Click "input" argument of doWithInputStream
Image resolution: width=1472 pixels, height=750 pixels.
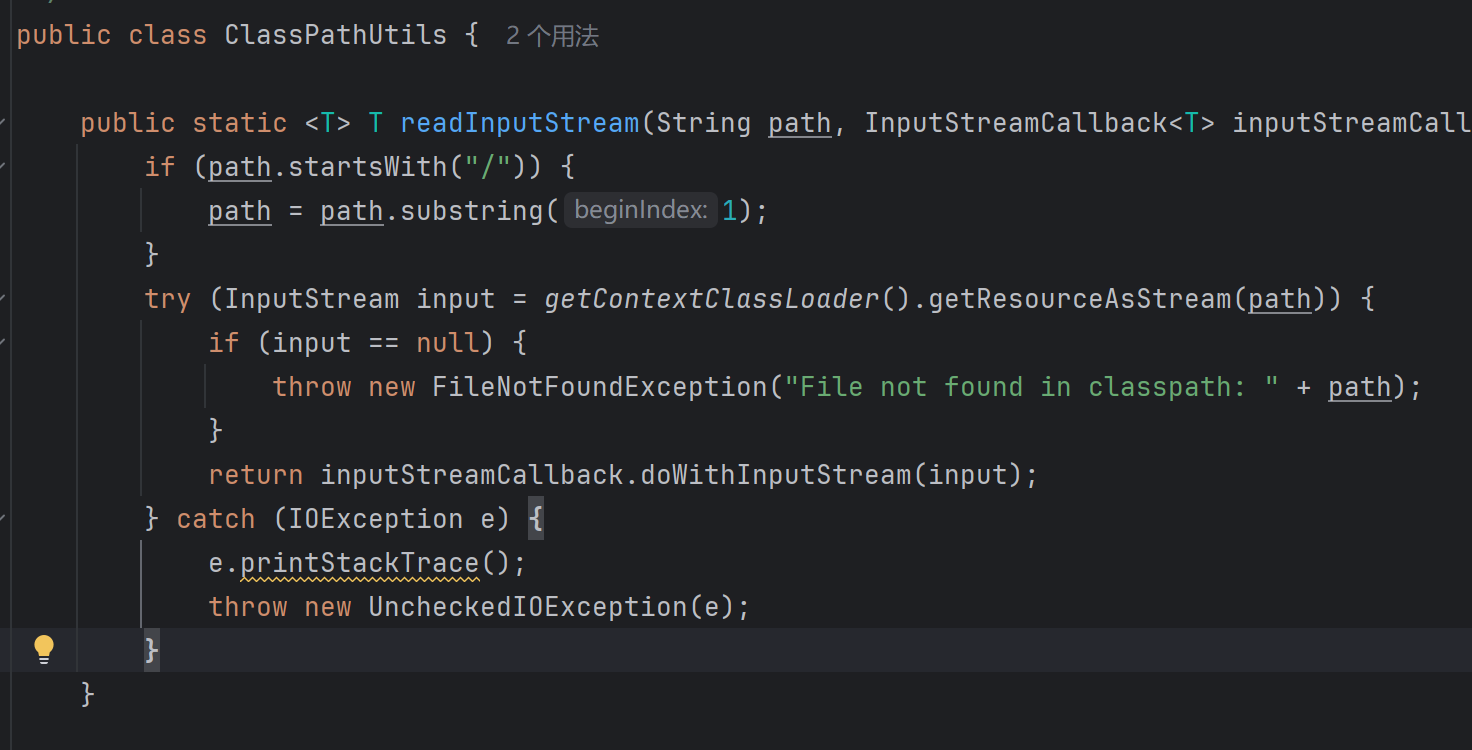click(967, 475)
